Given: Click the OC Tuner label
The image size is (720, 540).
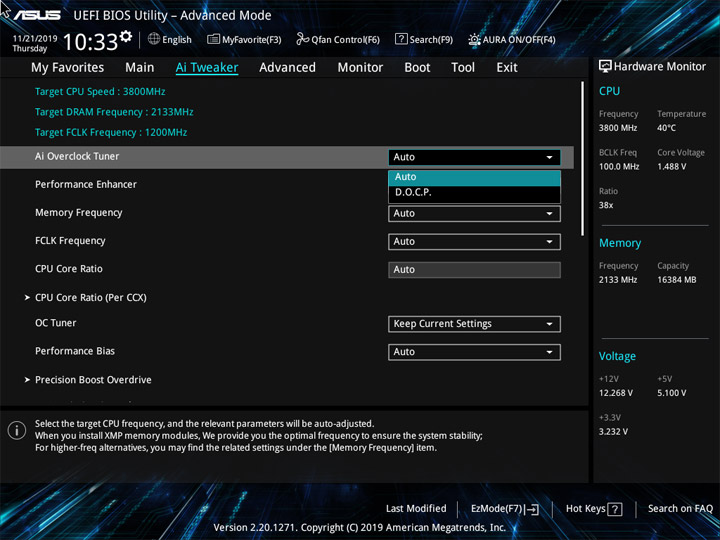Looking at the screenshot, I should pos(56,323).
